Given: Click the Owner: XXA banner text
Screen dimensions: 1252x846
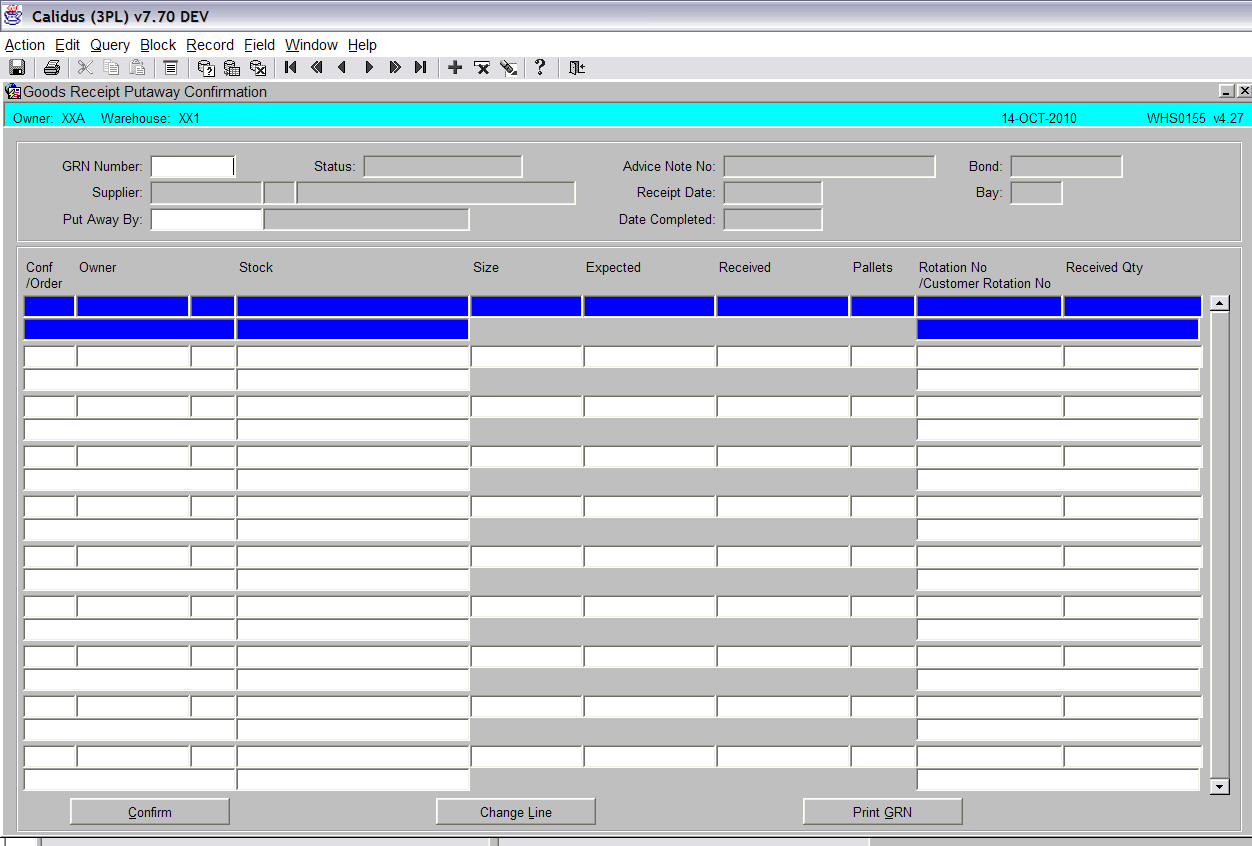Looking at the screenshot, I should click(x=49, y=118).
